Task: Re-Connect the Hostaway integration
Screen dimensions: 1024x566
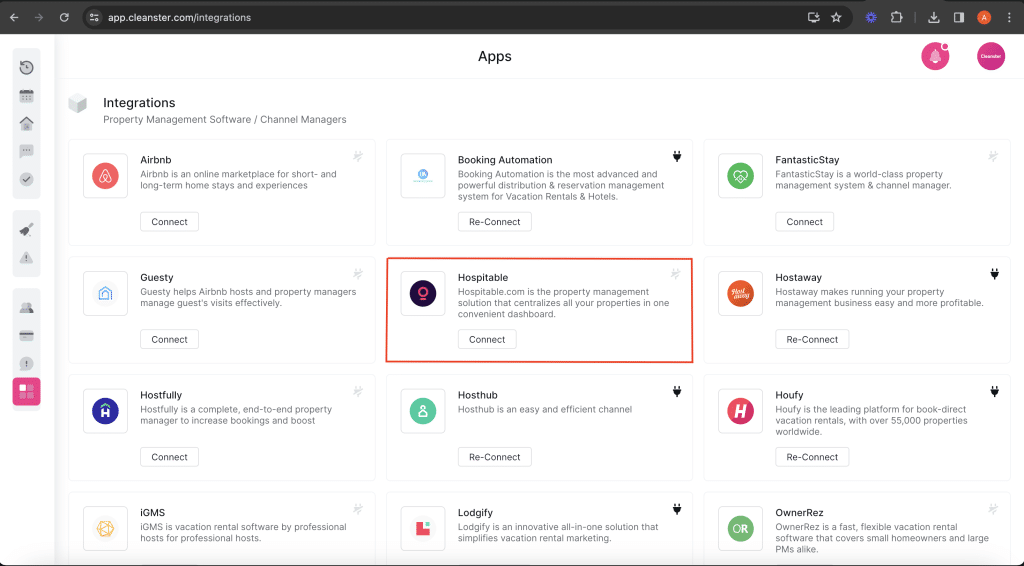Action: coord(812,339)
